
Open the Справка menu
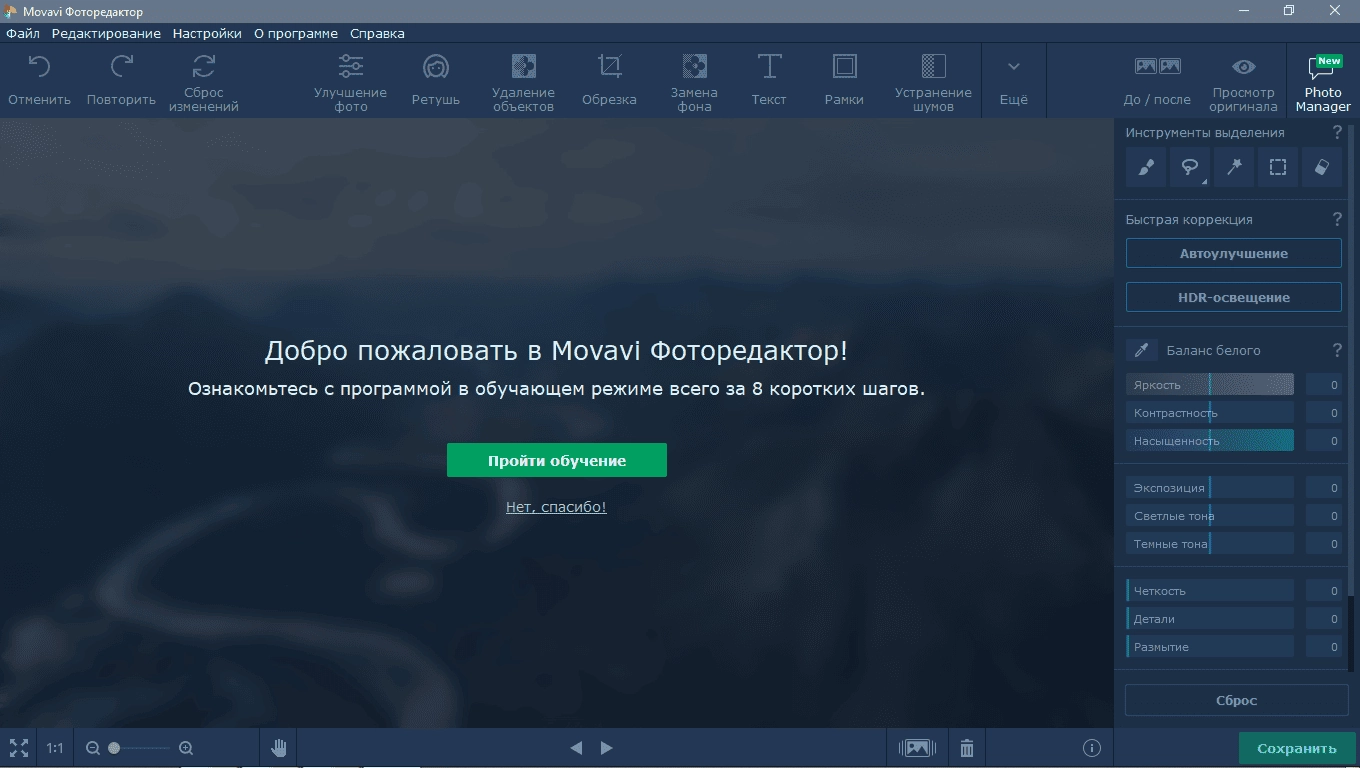pos(377,33)
